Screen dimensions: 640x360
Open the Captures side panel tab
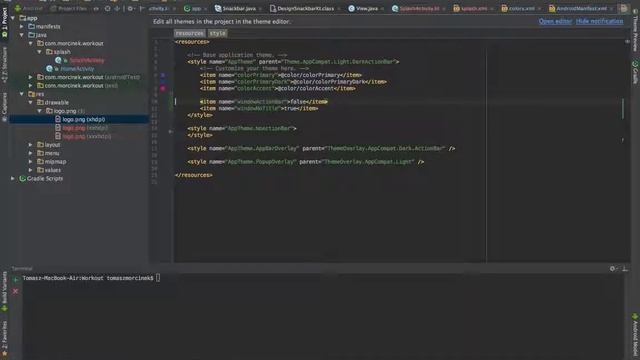point(4,107)
